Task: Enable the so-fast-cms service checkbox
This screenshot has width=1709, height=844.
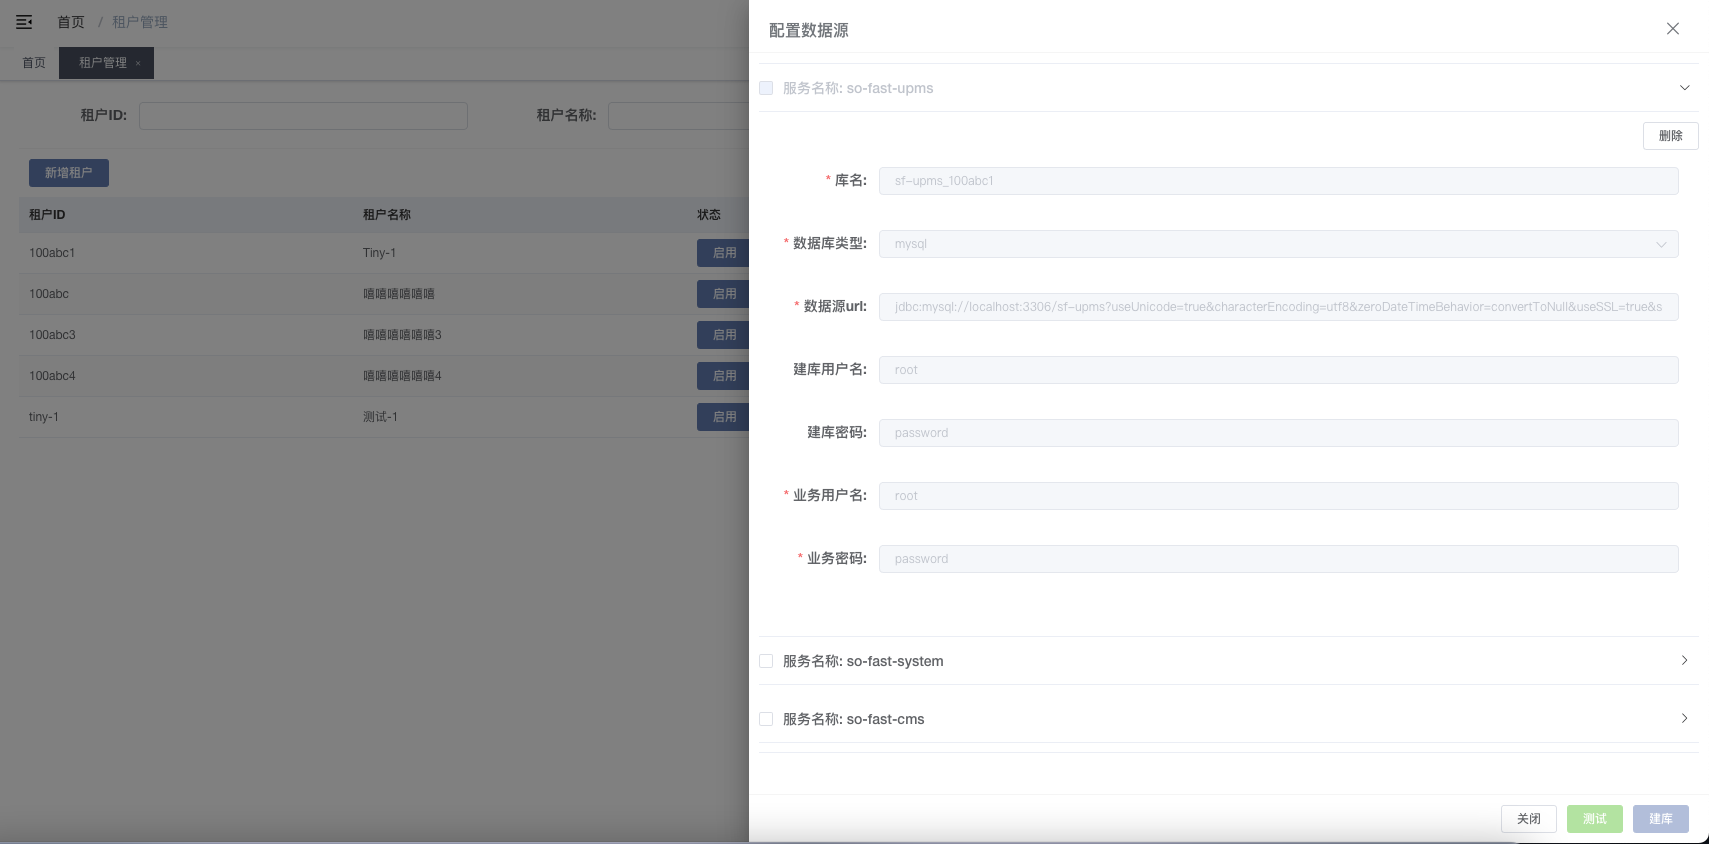Action: click(766, 719)
